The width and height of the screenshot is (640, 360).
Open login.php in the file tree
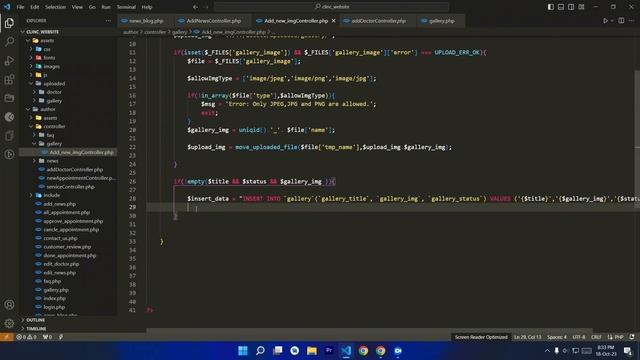pyautogui.click(x=54, y=307)
